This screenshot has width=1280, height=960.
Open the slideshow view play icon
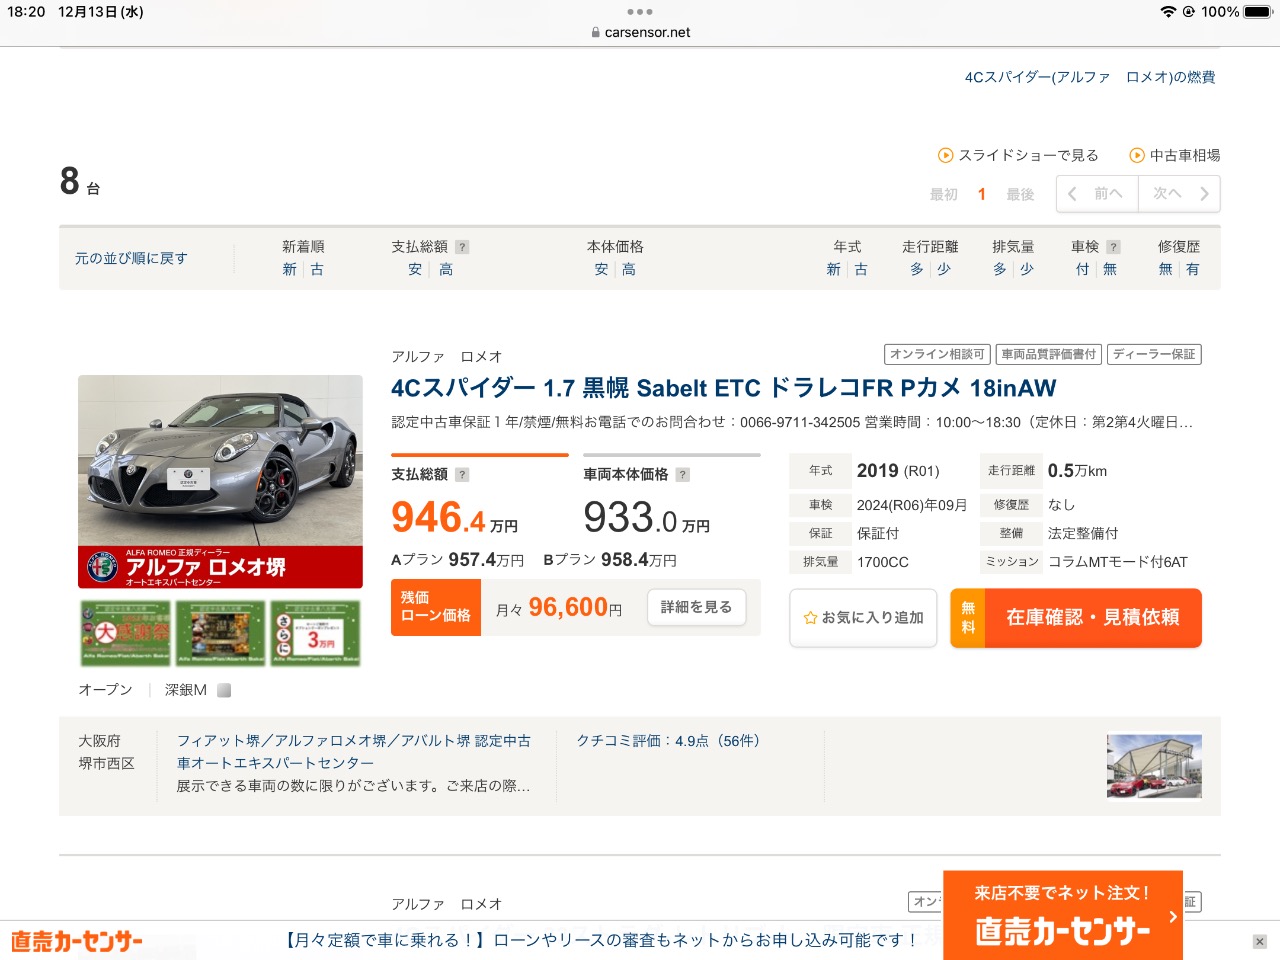[945, 155]
